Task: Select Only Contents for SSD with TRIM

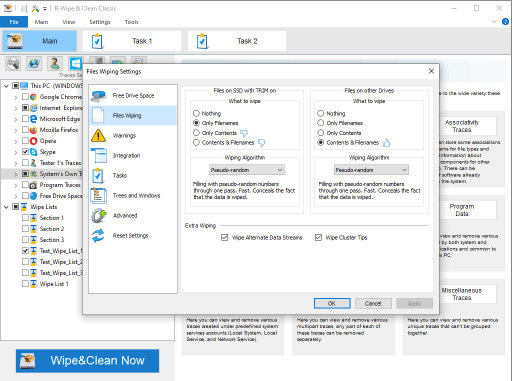Action: (196, 133)
